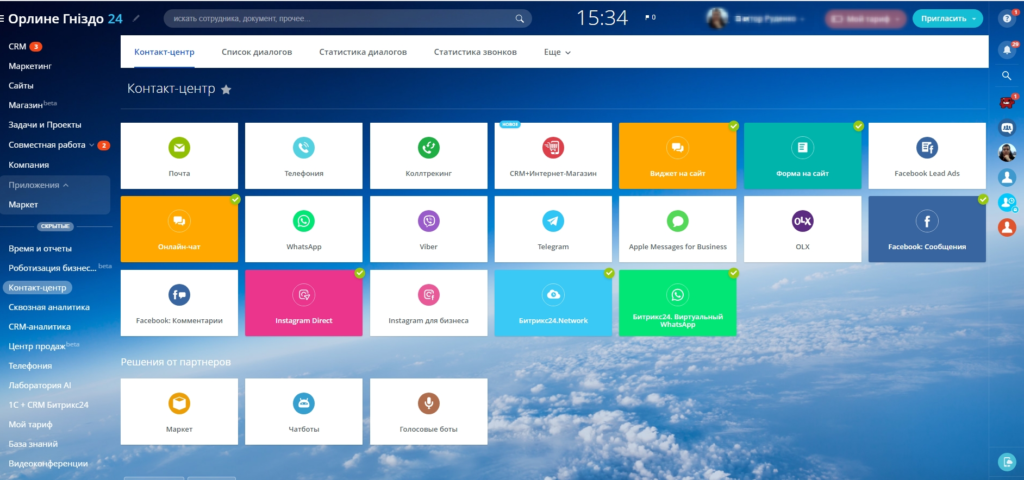The height and width of the screenshot is (480, 1024).
Task: Open the Телефония connection tile
Action: [x=304, y=155]
